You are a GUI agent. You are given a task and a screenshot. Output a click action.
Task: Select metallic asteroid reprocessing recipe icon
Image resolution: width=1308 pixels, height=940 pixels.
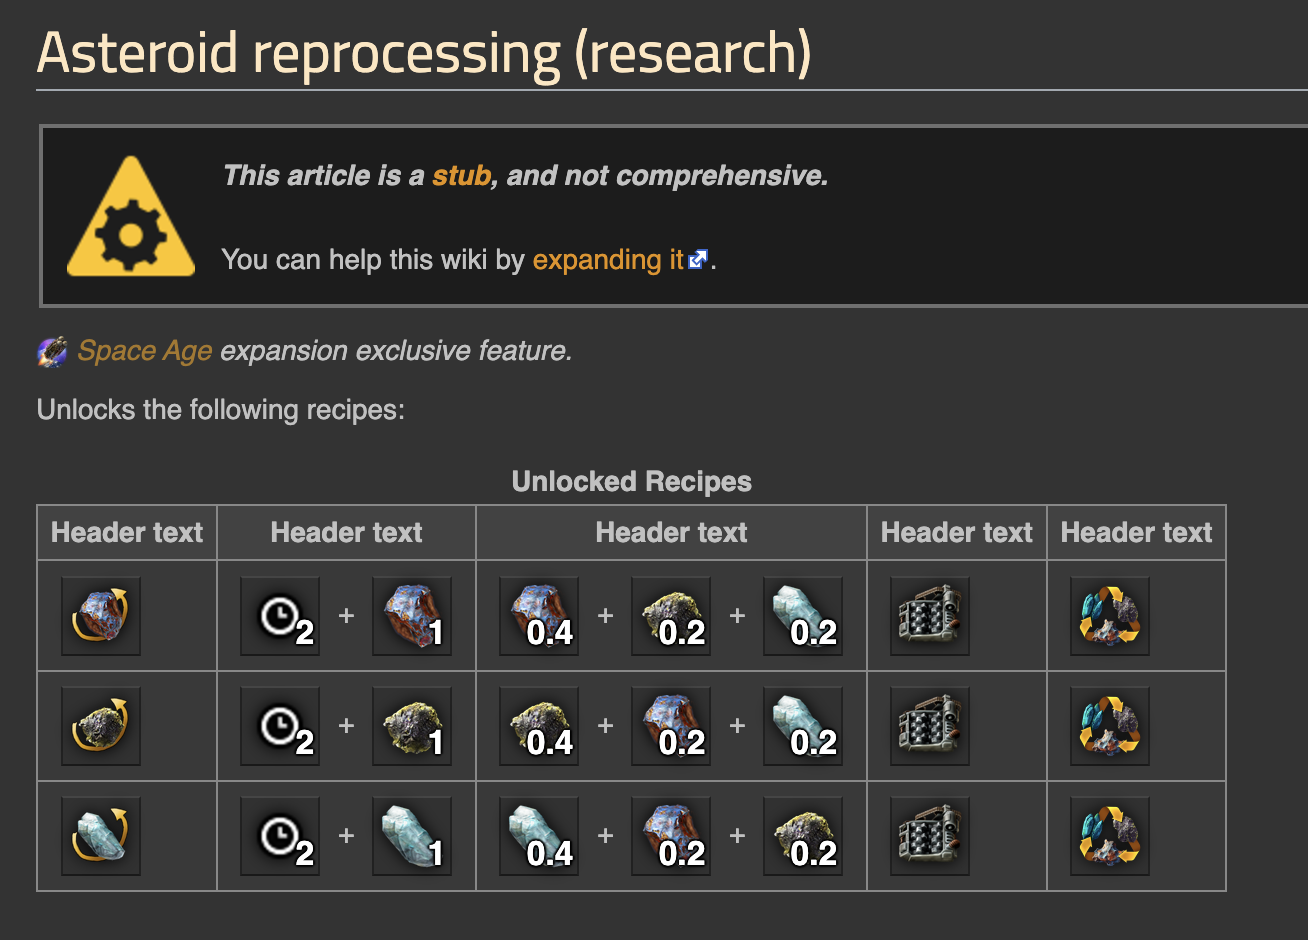[x=101, y=616]
